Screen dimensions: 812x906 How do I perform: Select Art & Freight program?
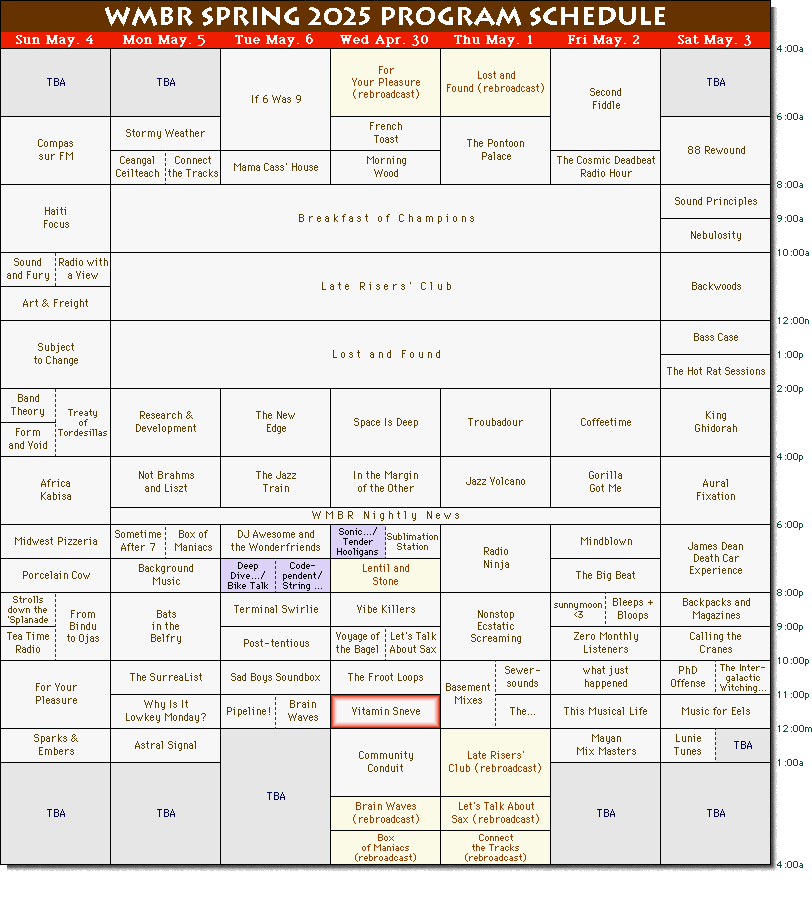coord(55,303)
